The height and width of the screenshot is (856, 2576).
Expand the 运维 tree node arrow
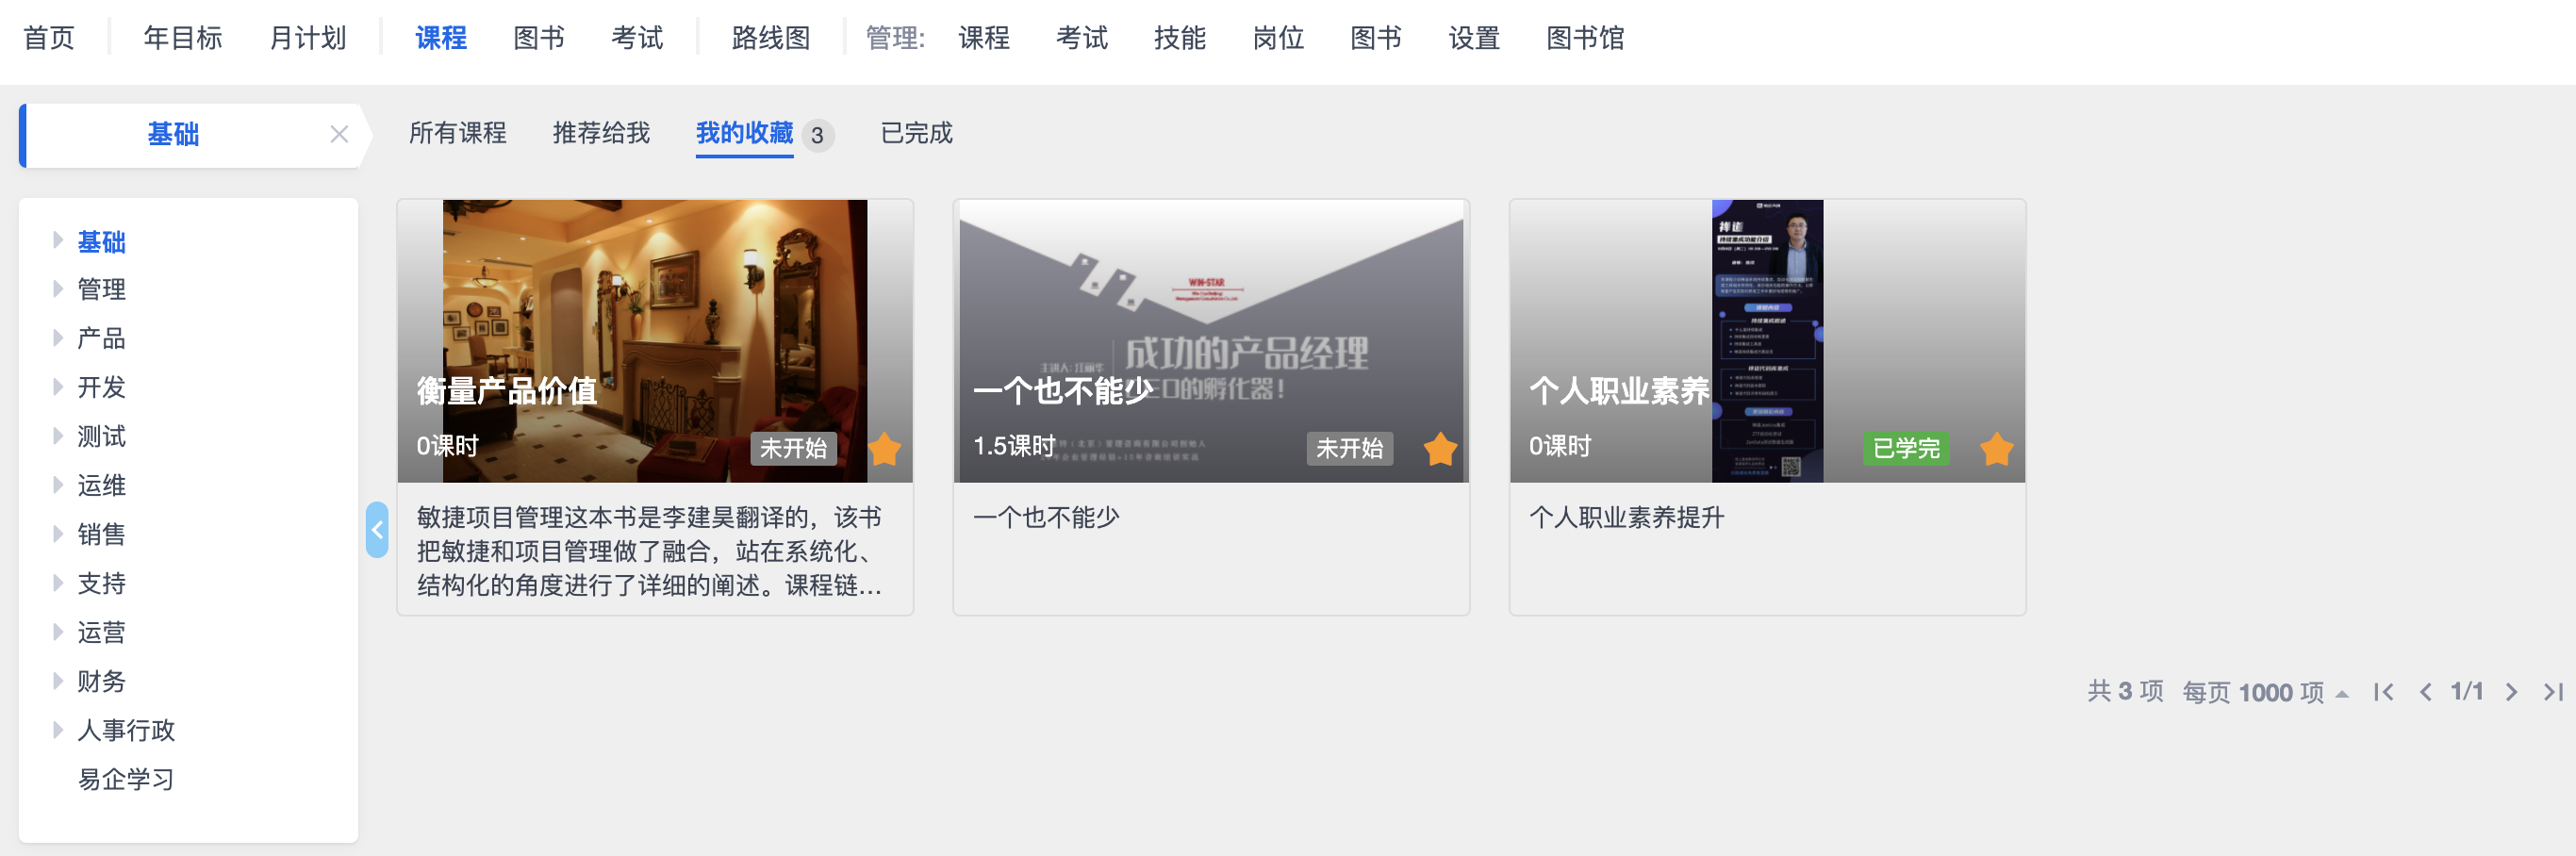click(58, 485)
